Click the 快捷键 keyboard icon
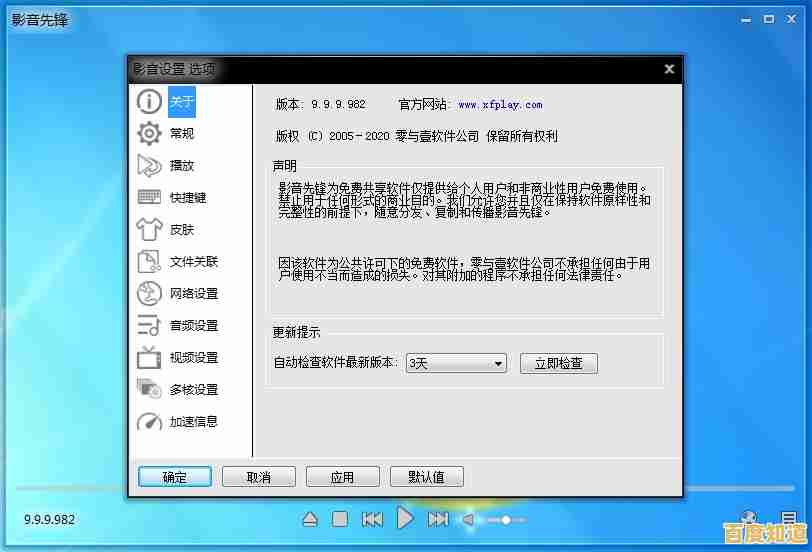The height and width of the screenshot is (552, 812). [149, 197]
